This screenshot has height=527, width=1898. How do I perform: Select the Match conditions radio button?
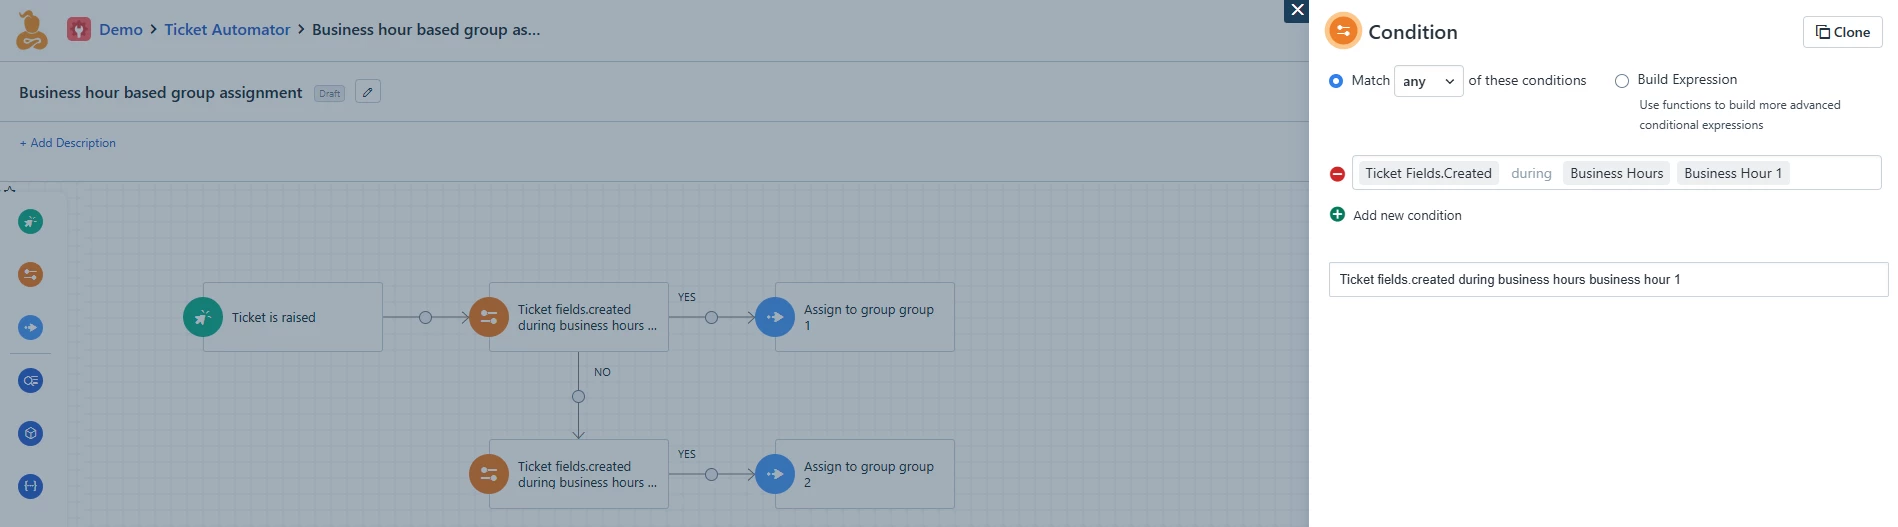[1336, 81]
